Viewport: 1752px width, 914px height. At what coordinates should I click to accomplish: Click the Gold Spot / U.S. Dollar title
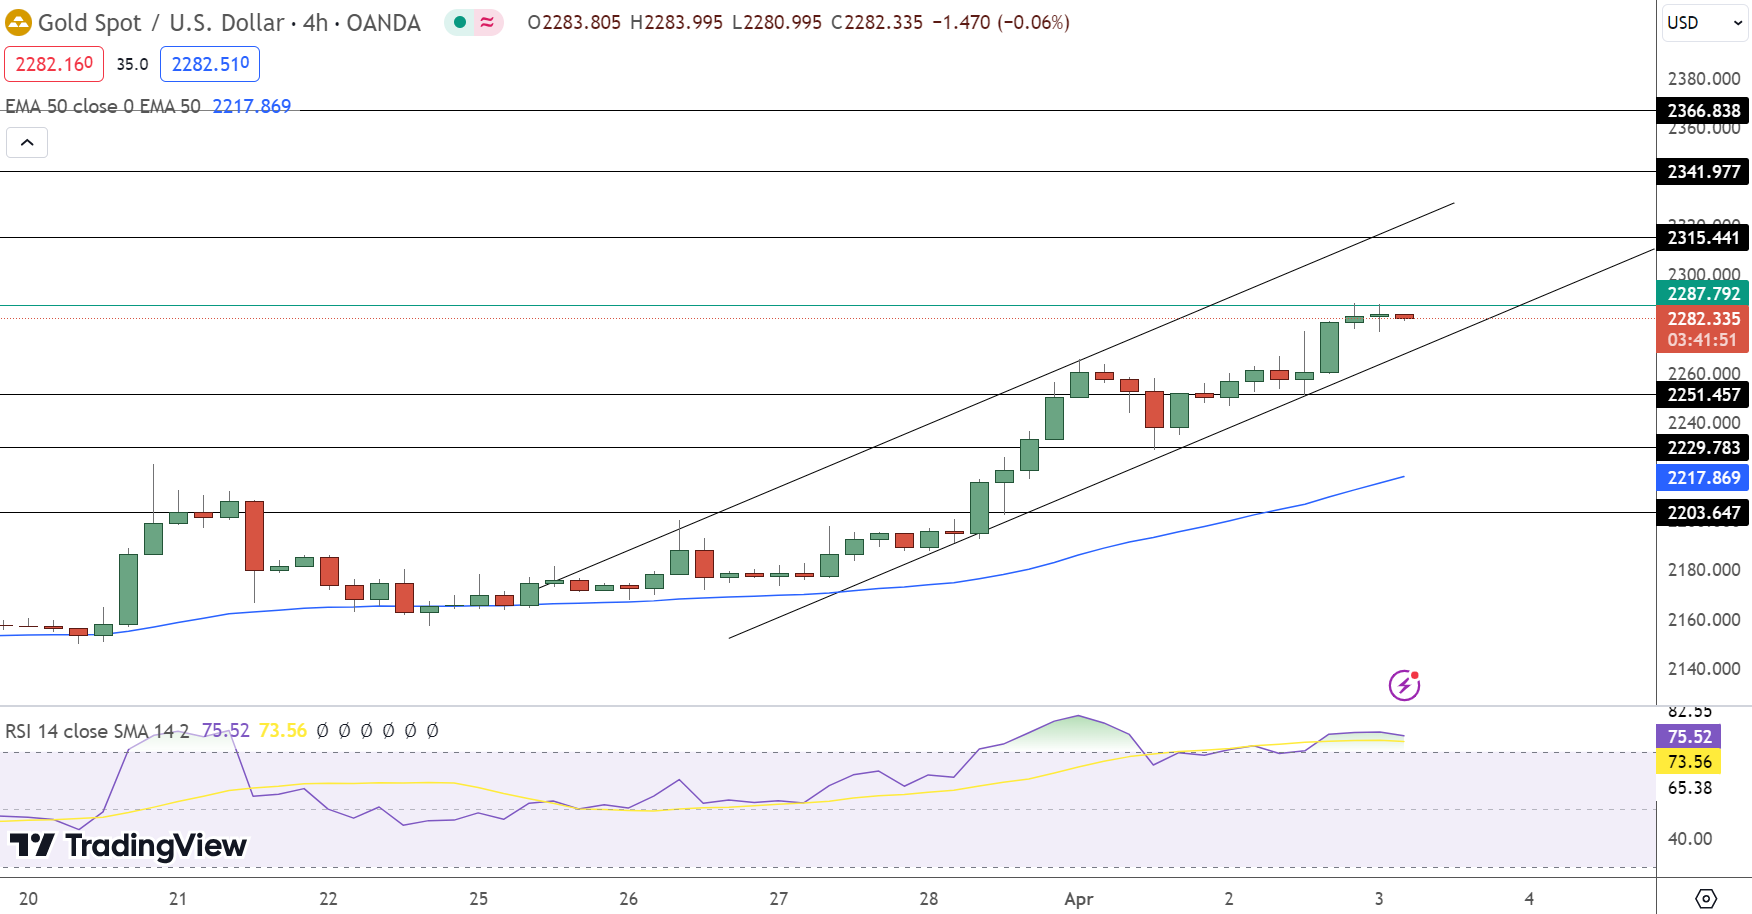(161, 22)
